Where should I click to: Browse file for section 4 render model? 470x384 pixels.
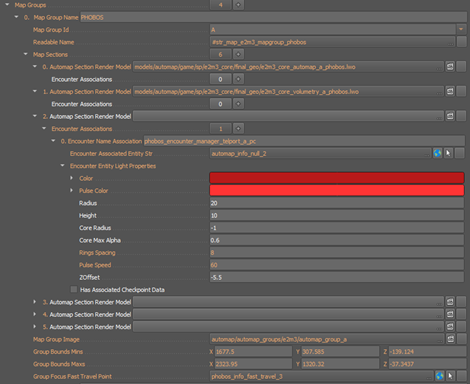tap(450, 314)
